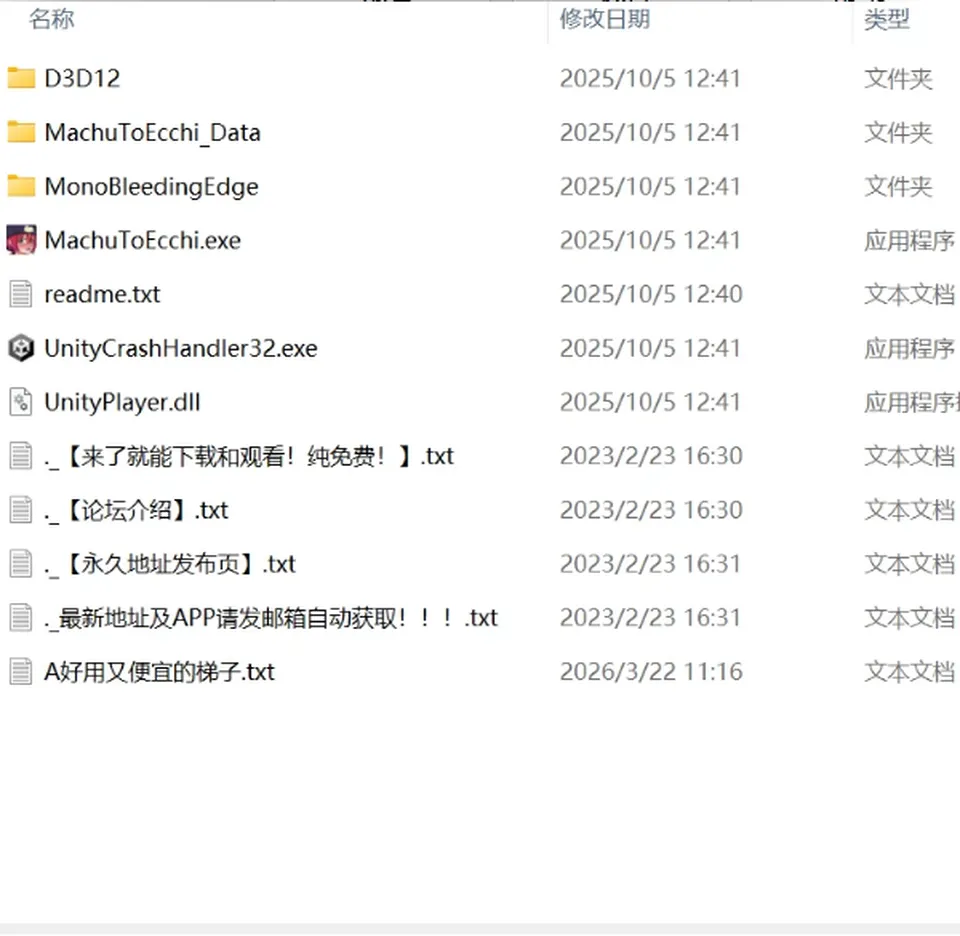The image size is (960, 936).
Task: Click the modified date of ._【永久地址发布页】.txt
Action: (x=651, y=564)
